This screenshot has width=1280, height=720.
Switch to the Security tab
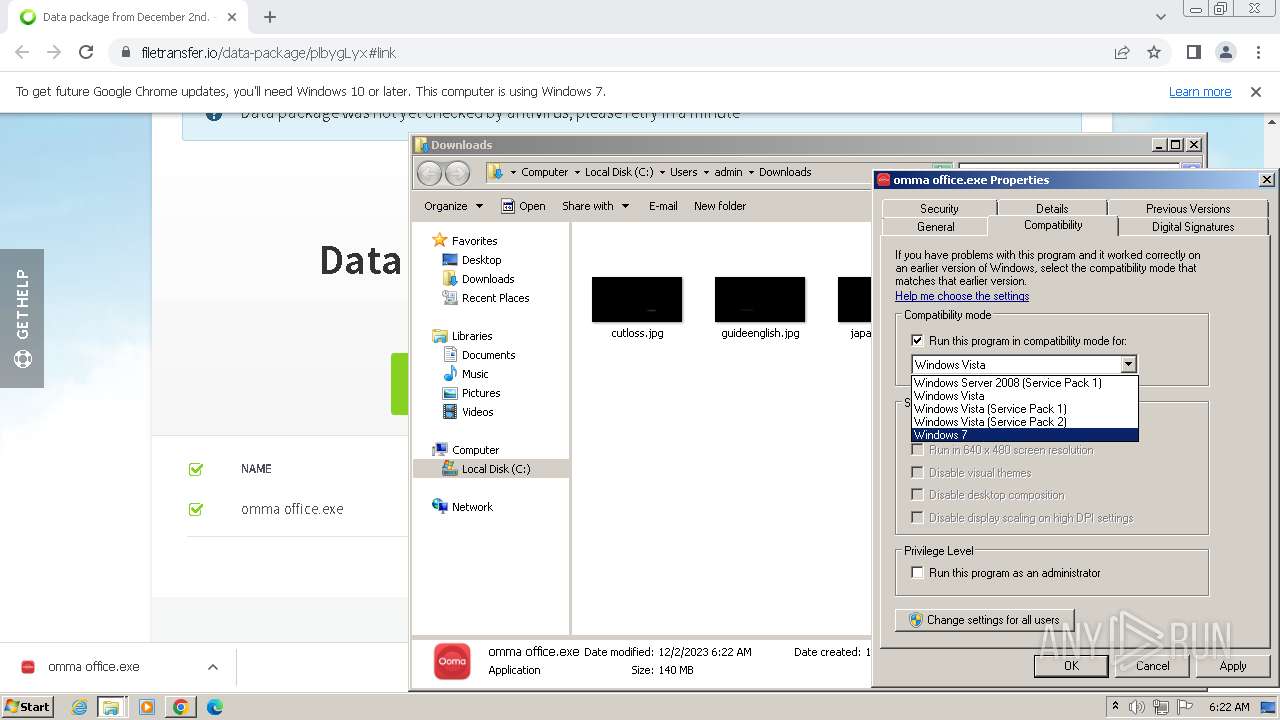pyautogui.click(x=939, y=208)
